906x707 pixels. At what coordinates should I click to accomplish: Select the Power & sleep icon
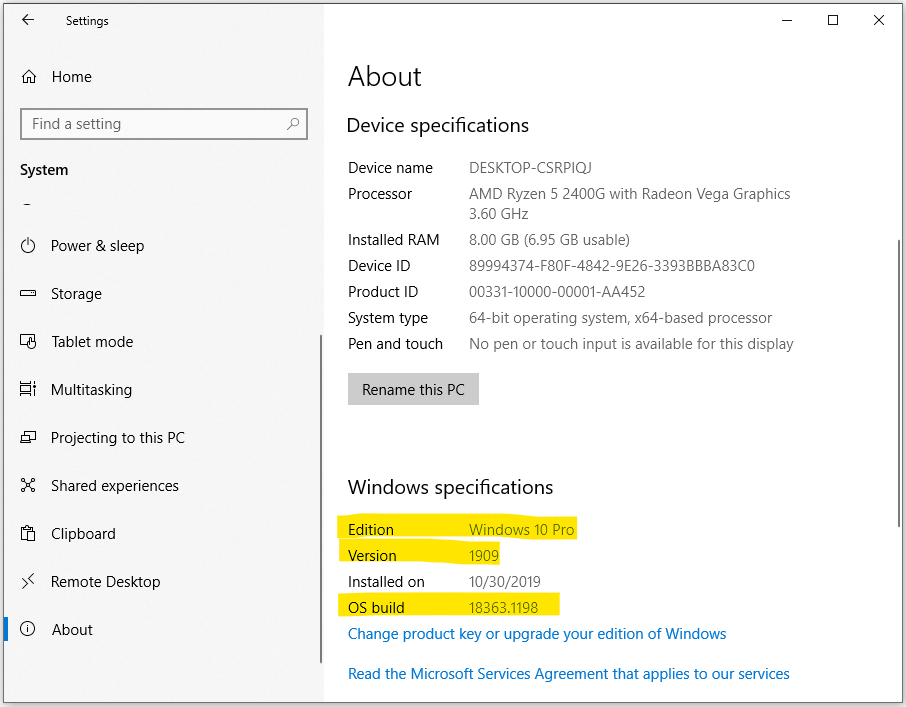pos(28,246)
